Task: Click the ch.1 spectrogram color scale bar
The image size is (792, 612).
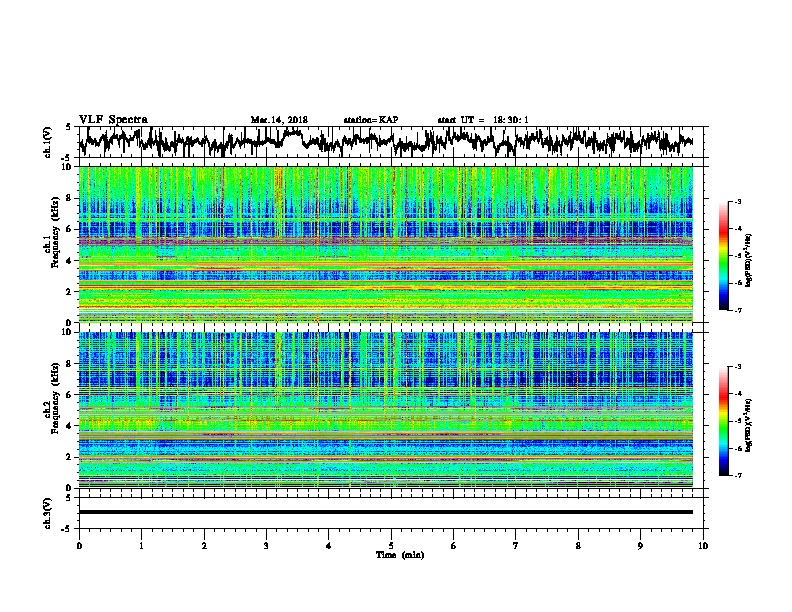Action: (x=724, y=256)
